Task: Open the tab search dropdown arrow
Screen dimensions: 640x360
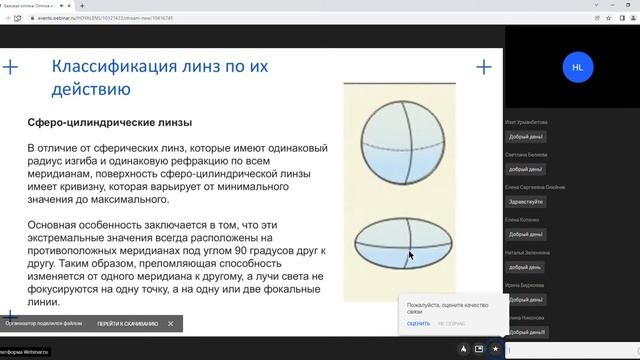Action: click(596, 5)
